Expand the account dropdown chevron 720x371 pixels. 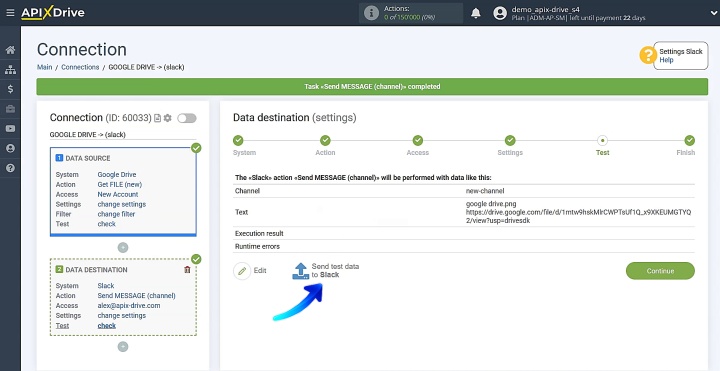[x=713, y=13]
